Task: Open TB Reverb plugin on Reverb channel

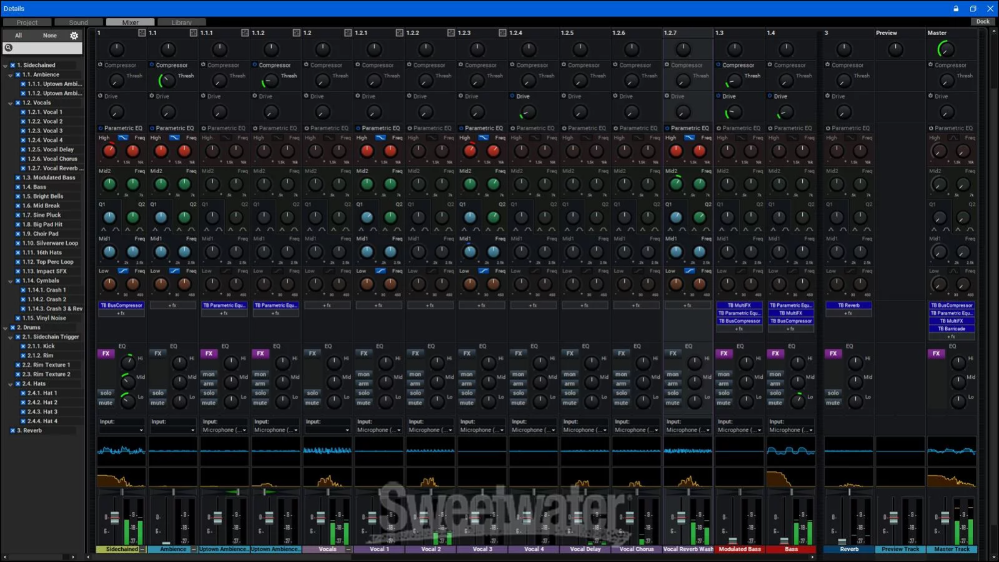Action: (849, 305)
